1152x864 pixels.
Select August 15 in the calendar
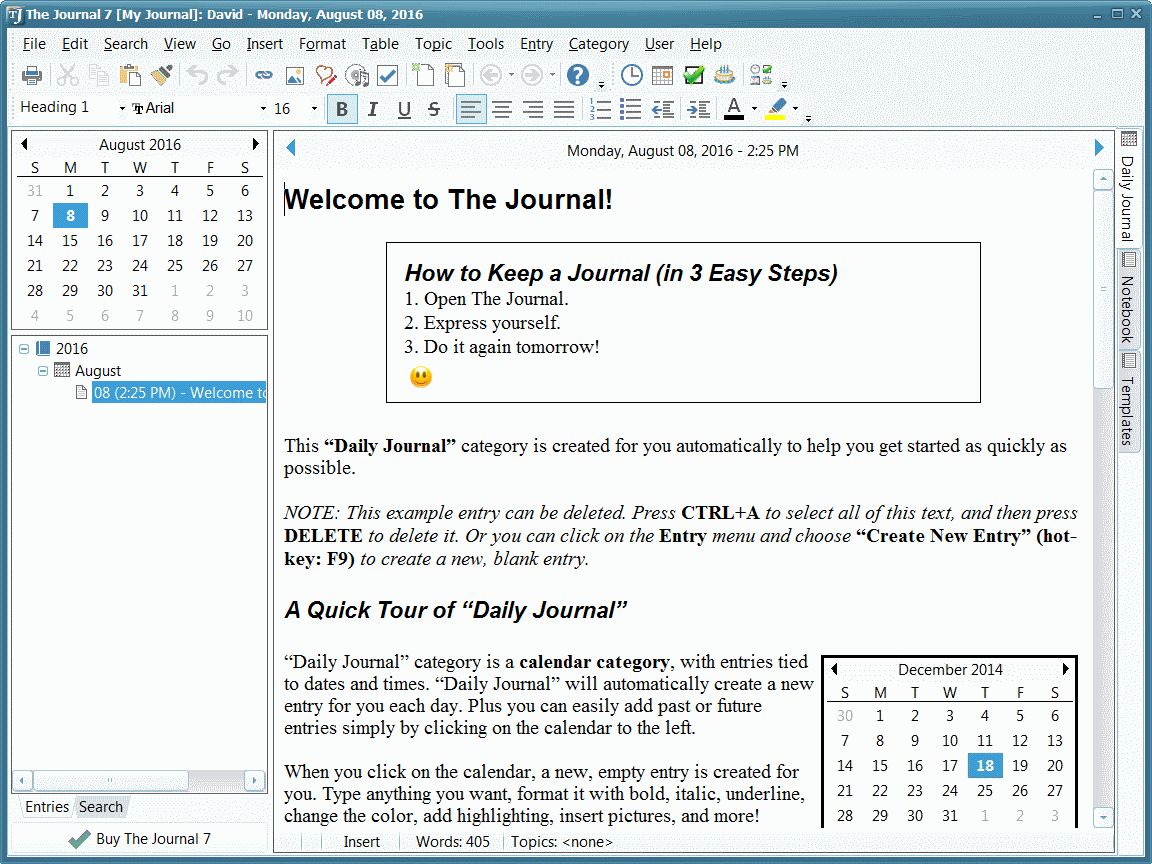coord(70,241)
